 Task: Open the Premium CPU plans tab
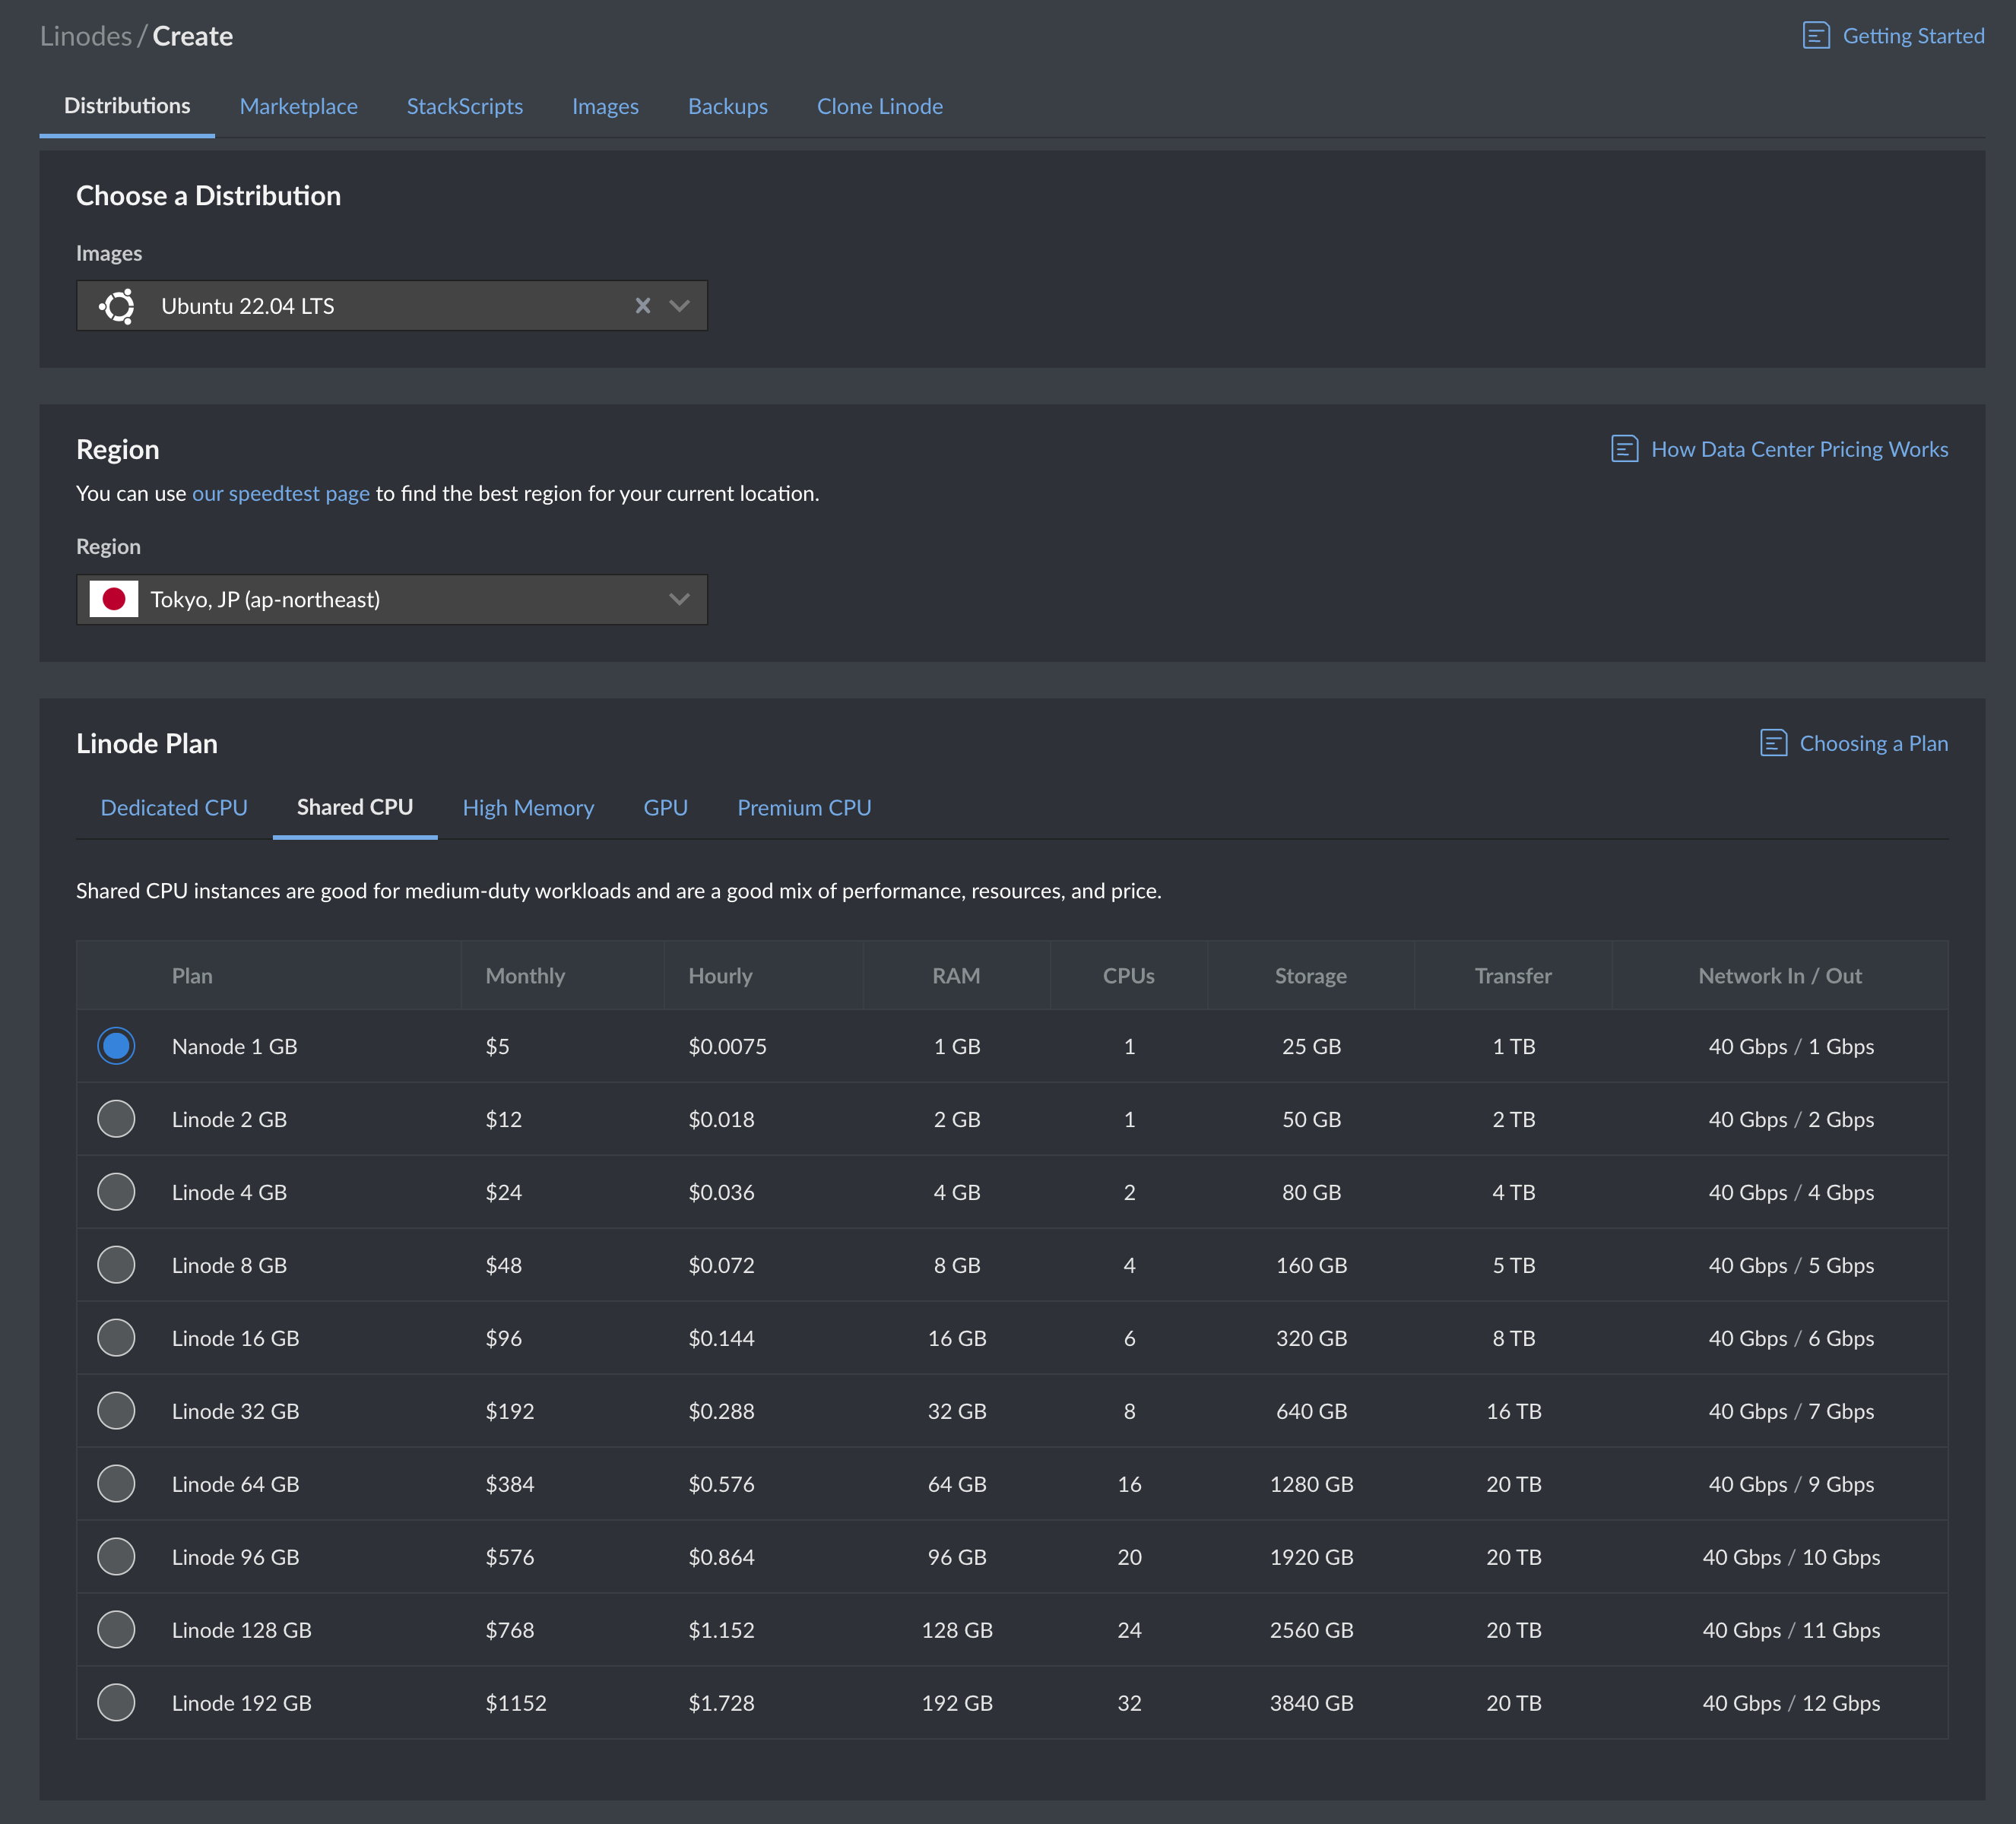[804, 808]
